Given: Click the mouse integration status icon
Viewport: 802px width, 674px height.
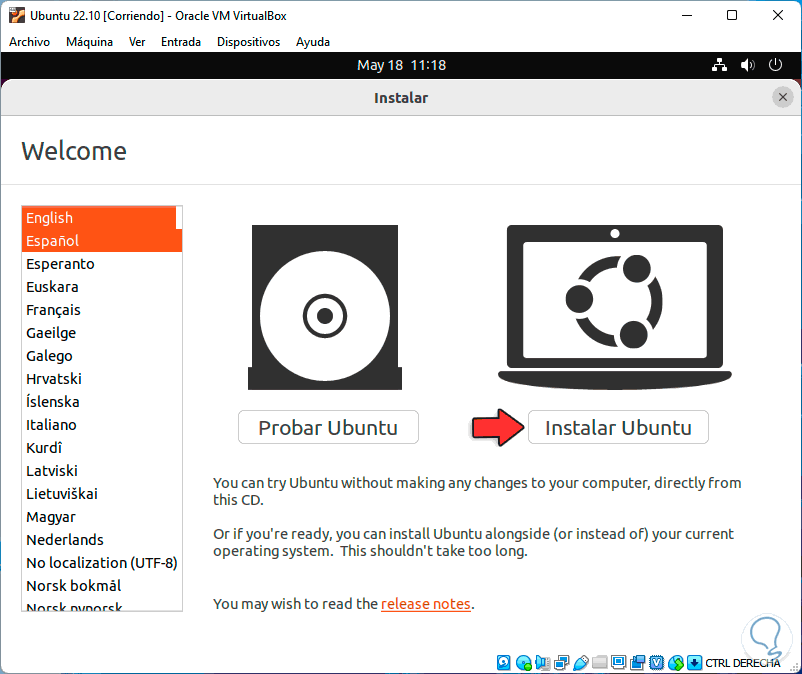Looking at the screenshot, I should coord(676,663).
